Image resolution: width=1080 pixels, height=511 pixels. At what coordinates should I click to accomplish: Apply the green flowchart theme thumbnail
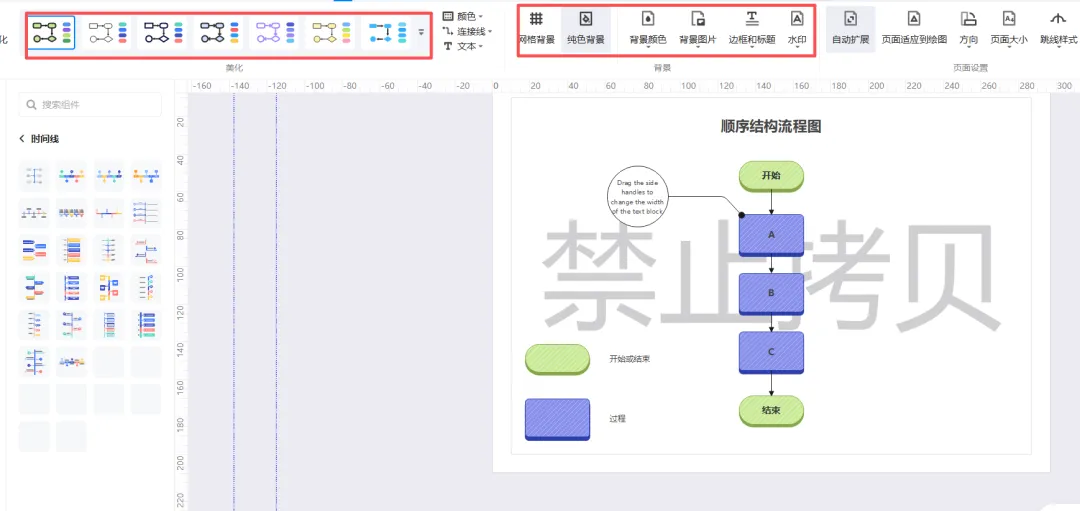click(x=52, y=32)
